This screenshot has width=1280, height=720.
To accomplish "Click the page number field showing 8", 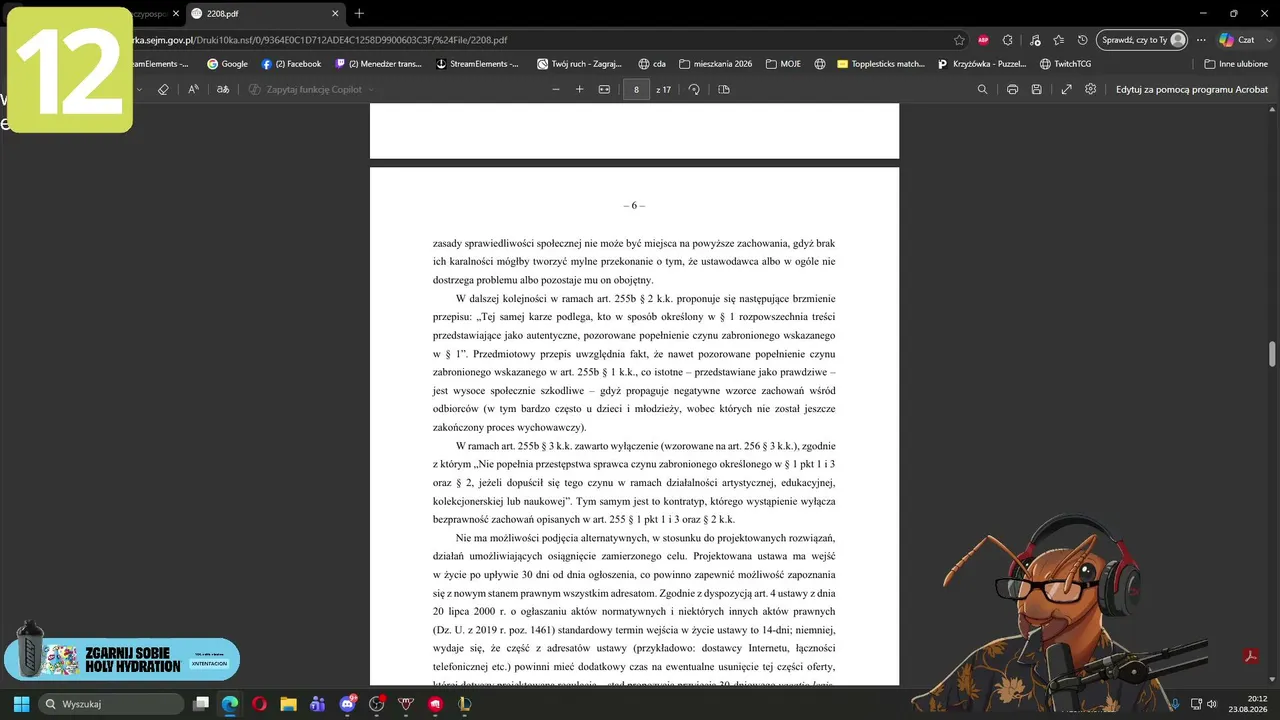I will pos(636,89).
